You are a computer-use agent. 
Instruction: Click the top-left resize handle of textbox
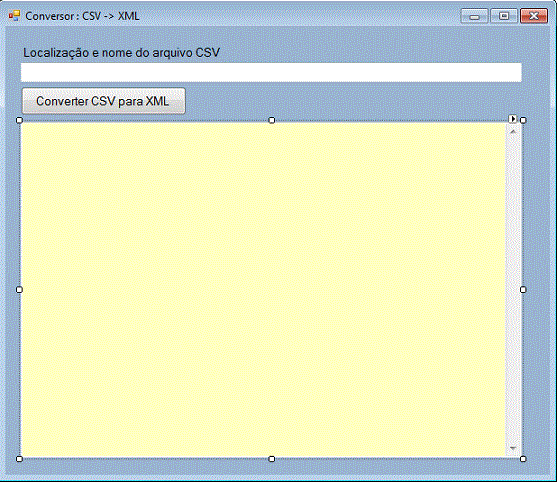coord(20,120)
